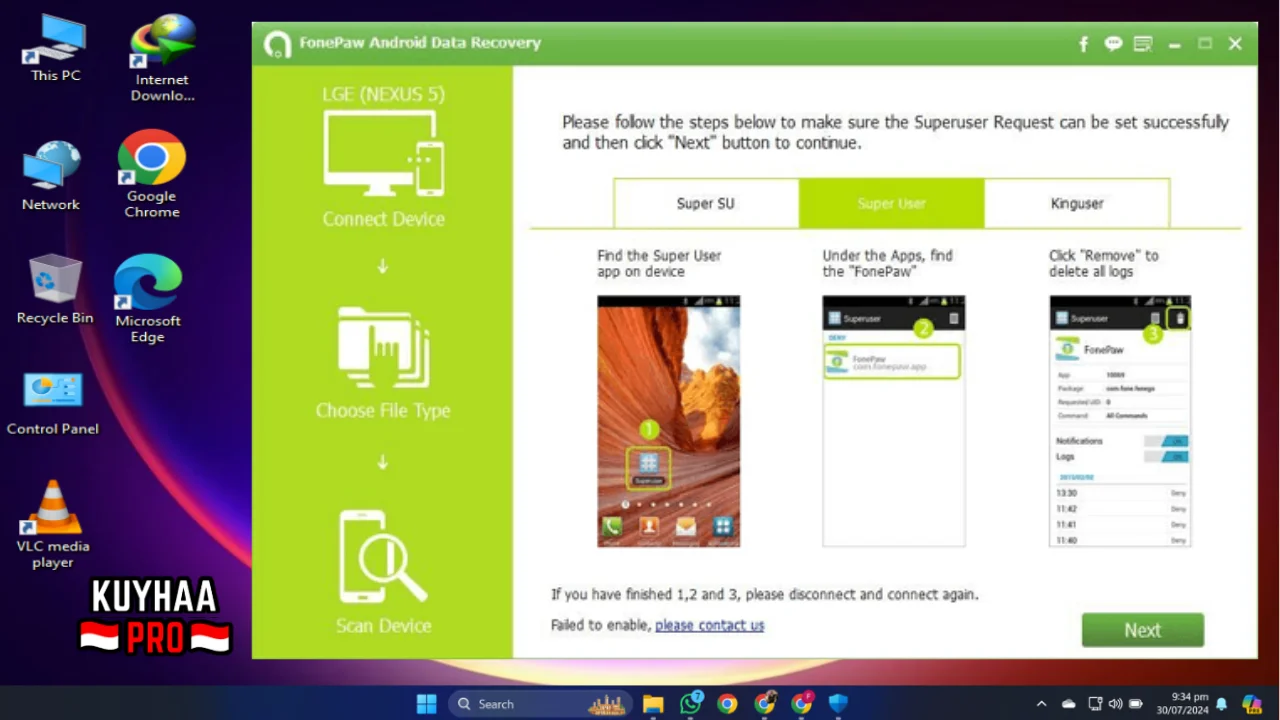
Task: Click the LGE (NEXUS 5) device name
Action: point(383,95)
